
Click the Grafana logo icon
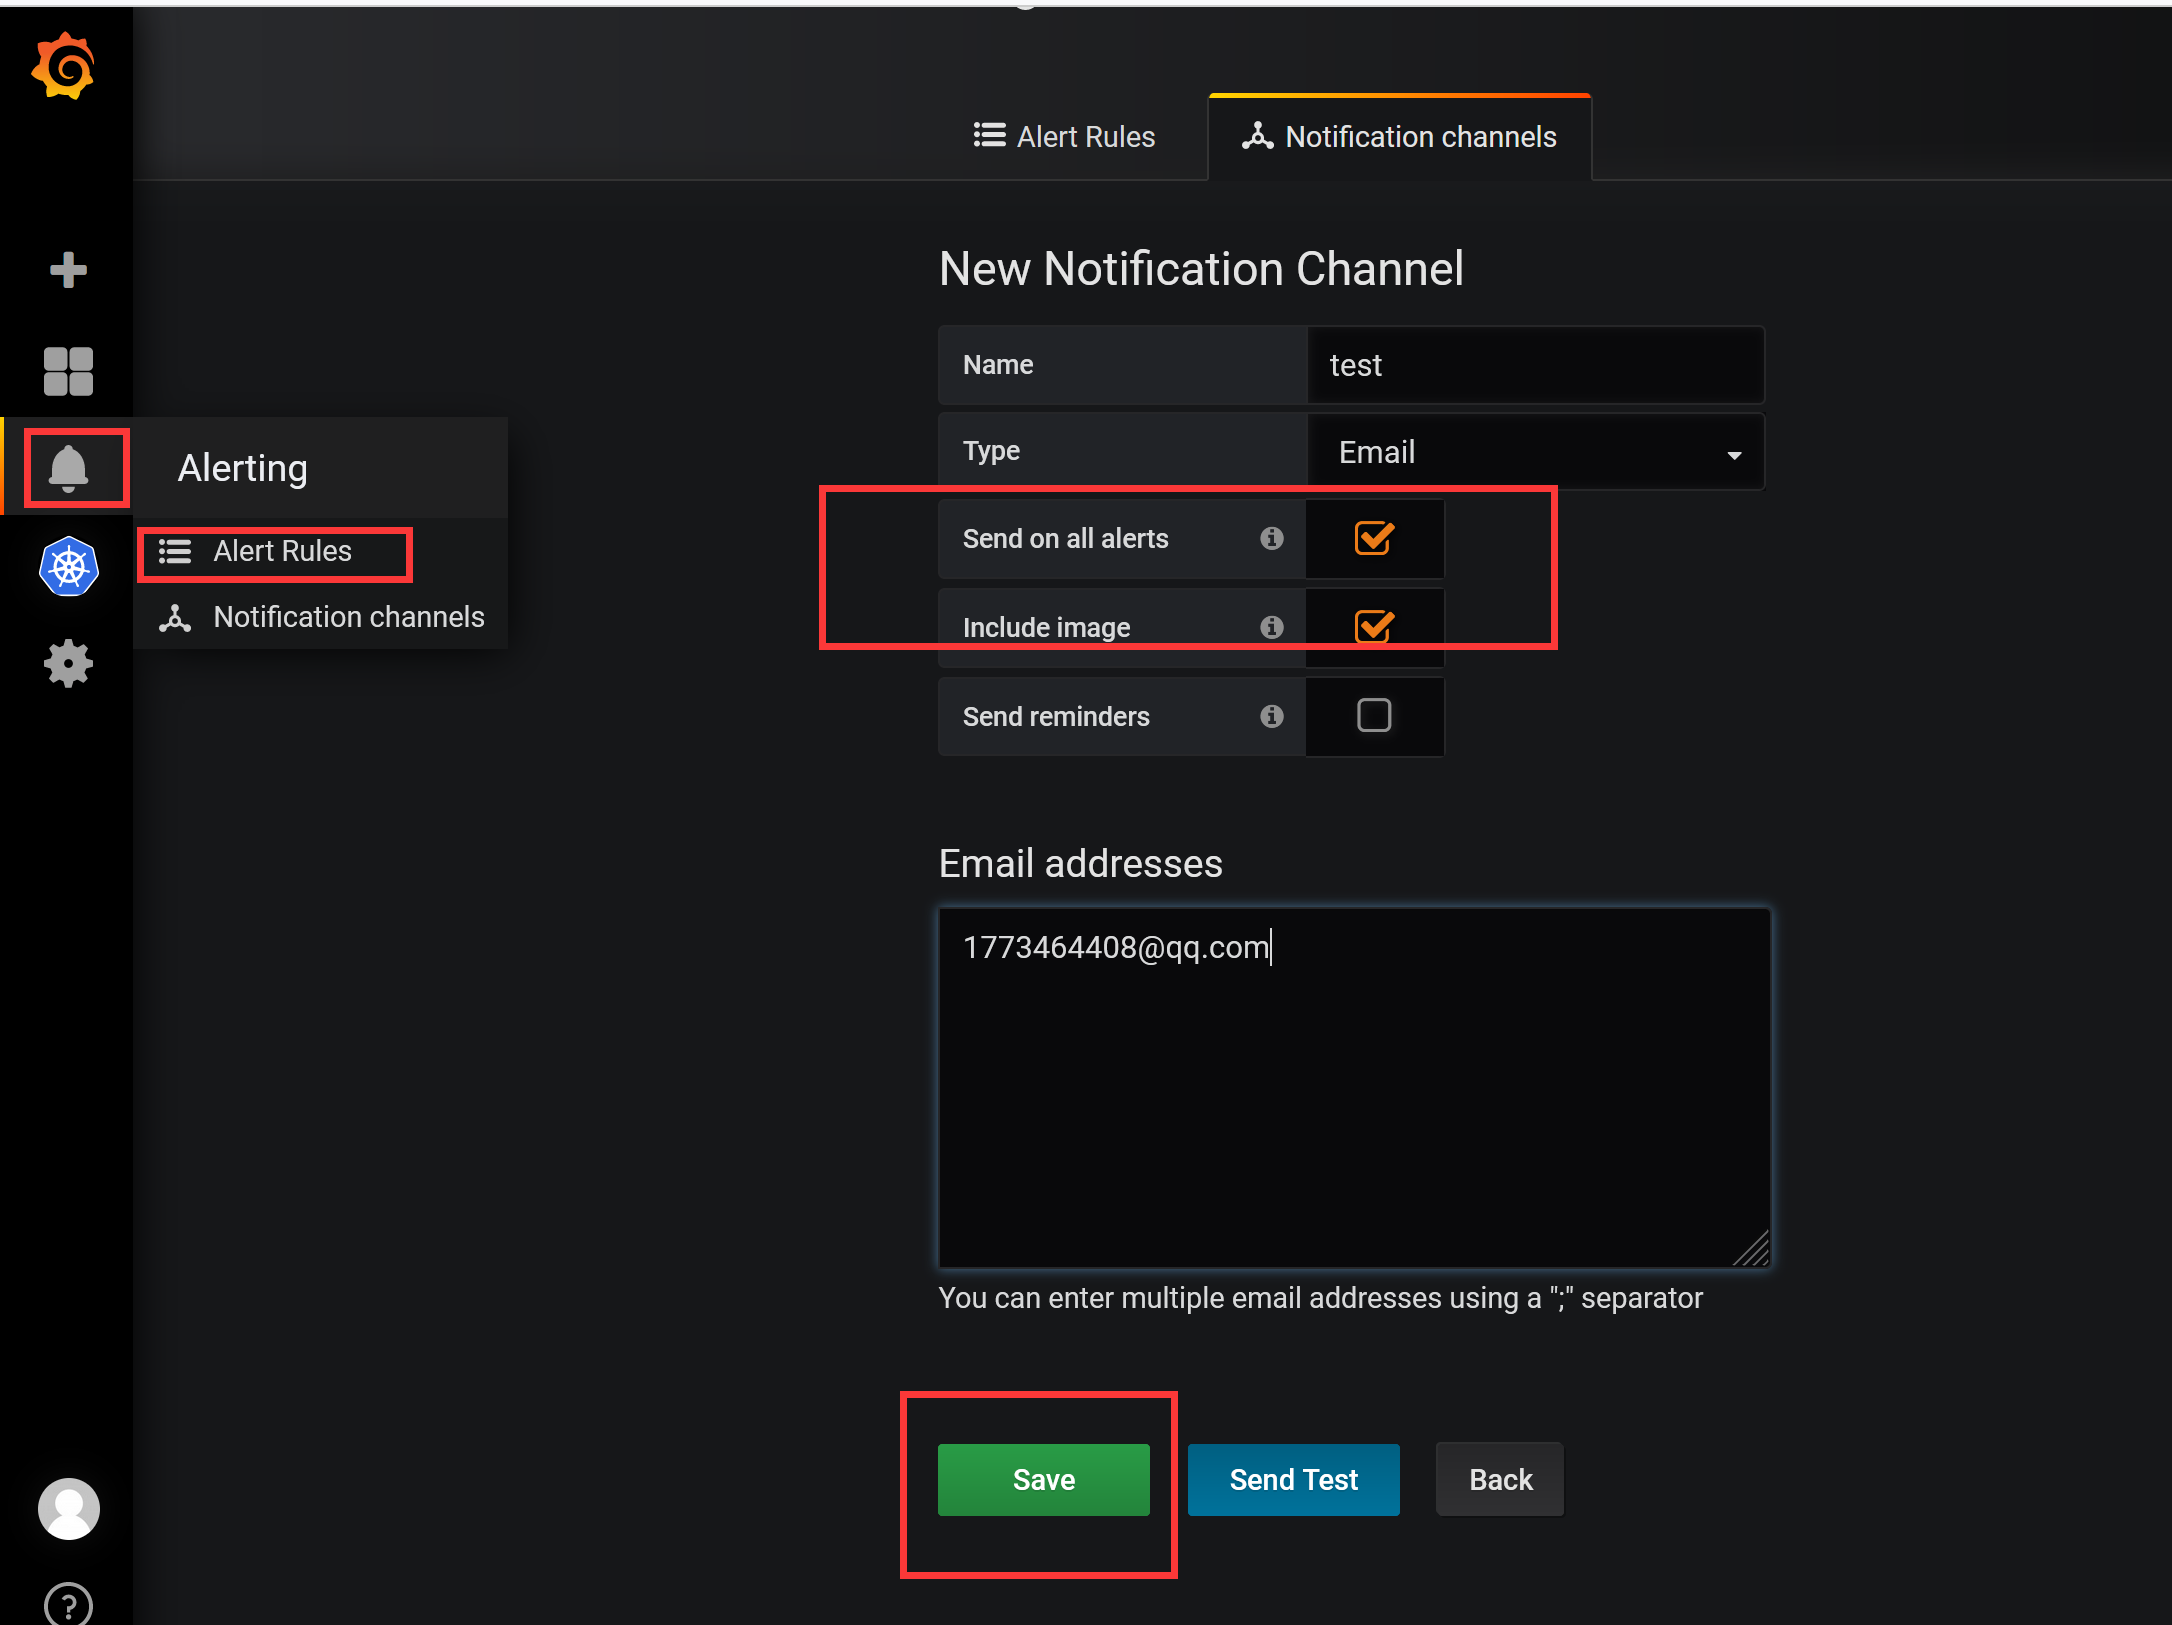pyautogui.click(x=63, y=67)
